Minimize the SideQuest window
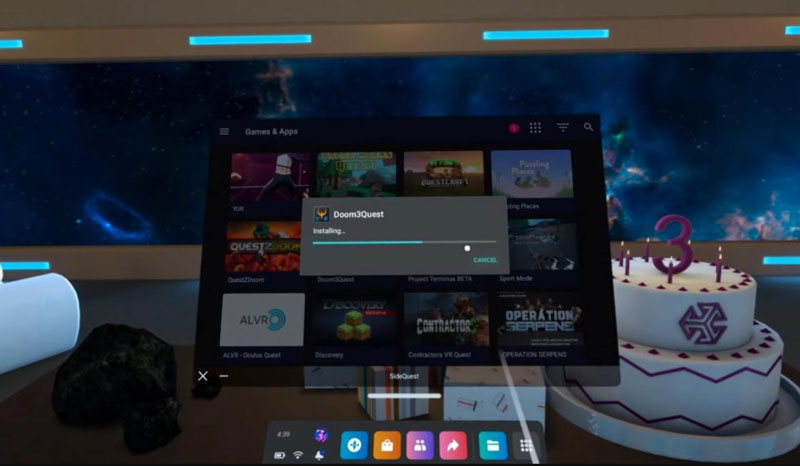Image resolution: width=800 pixels, height=466 pixels. (x=223, y=376)
